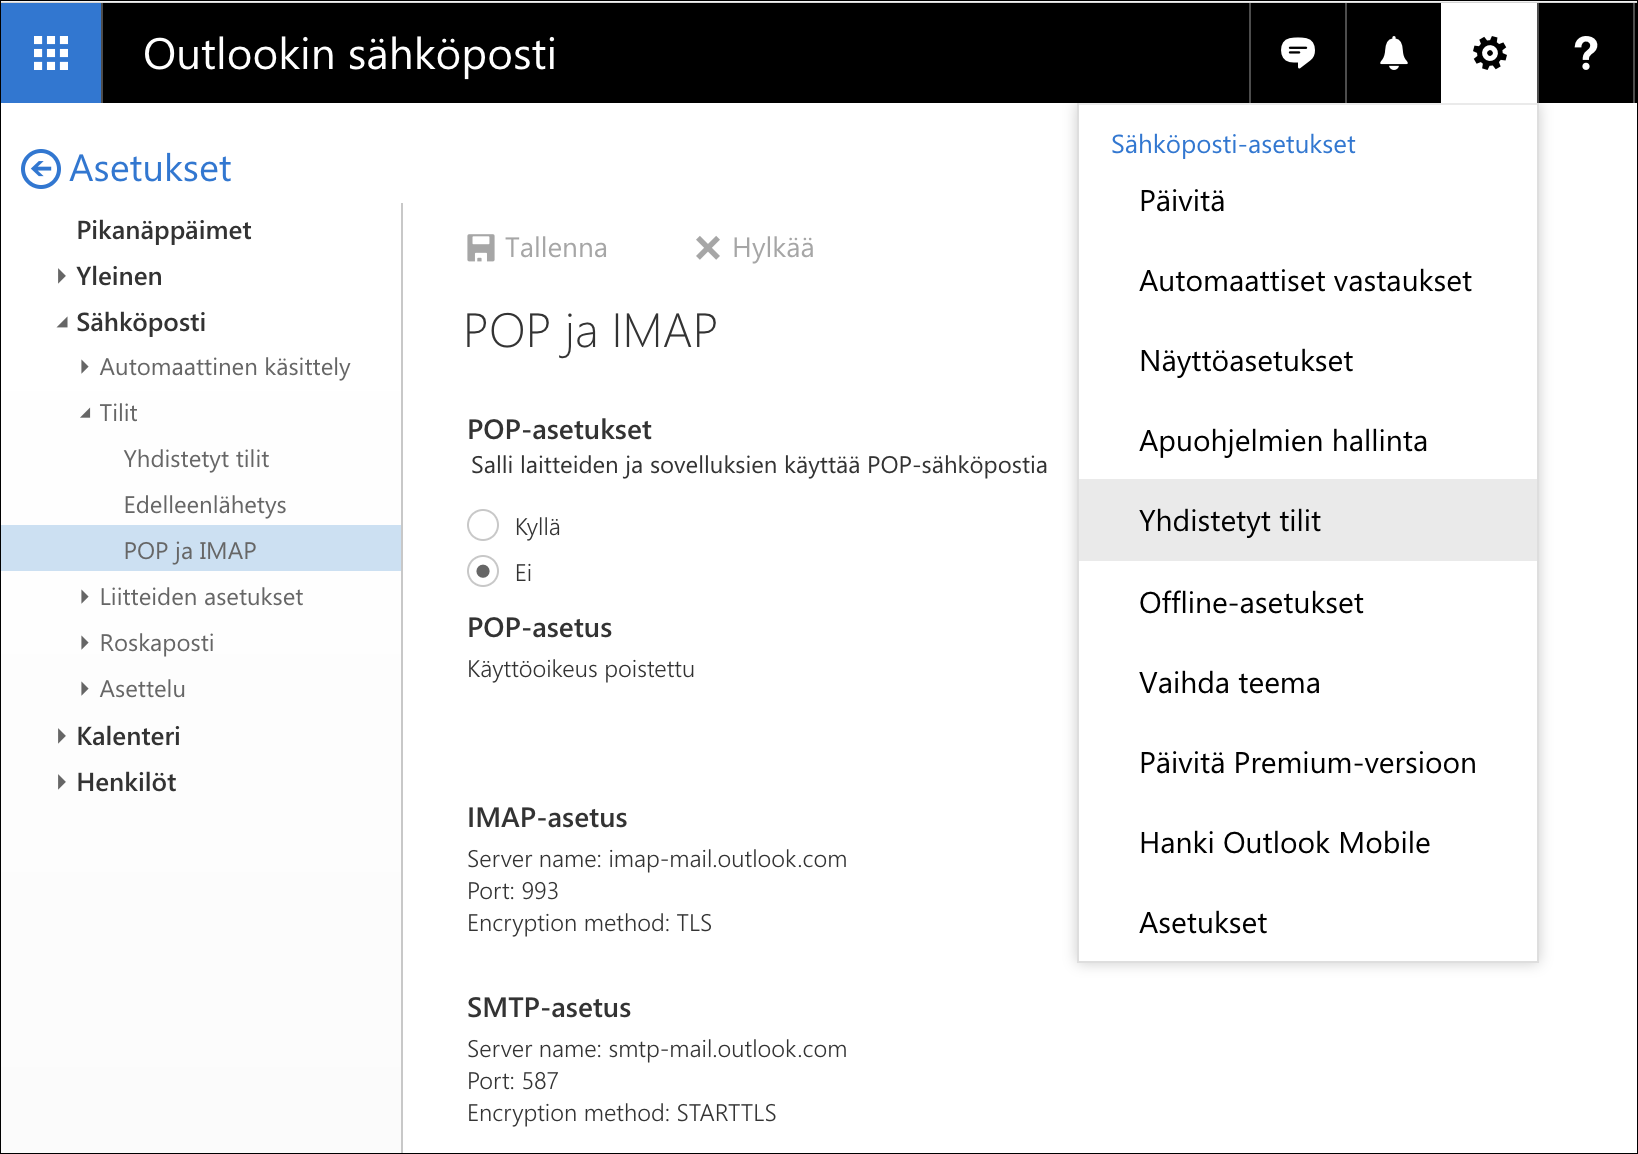1638x1154 pixels.
Task: Open the app launcher grid
Action: [50, 52]
